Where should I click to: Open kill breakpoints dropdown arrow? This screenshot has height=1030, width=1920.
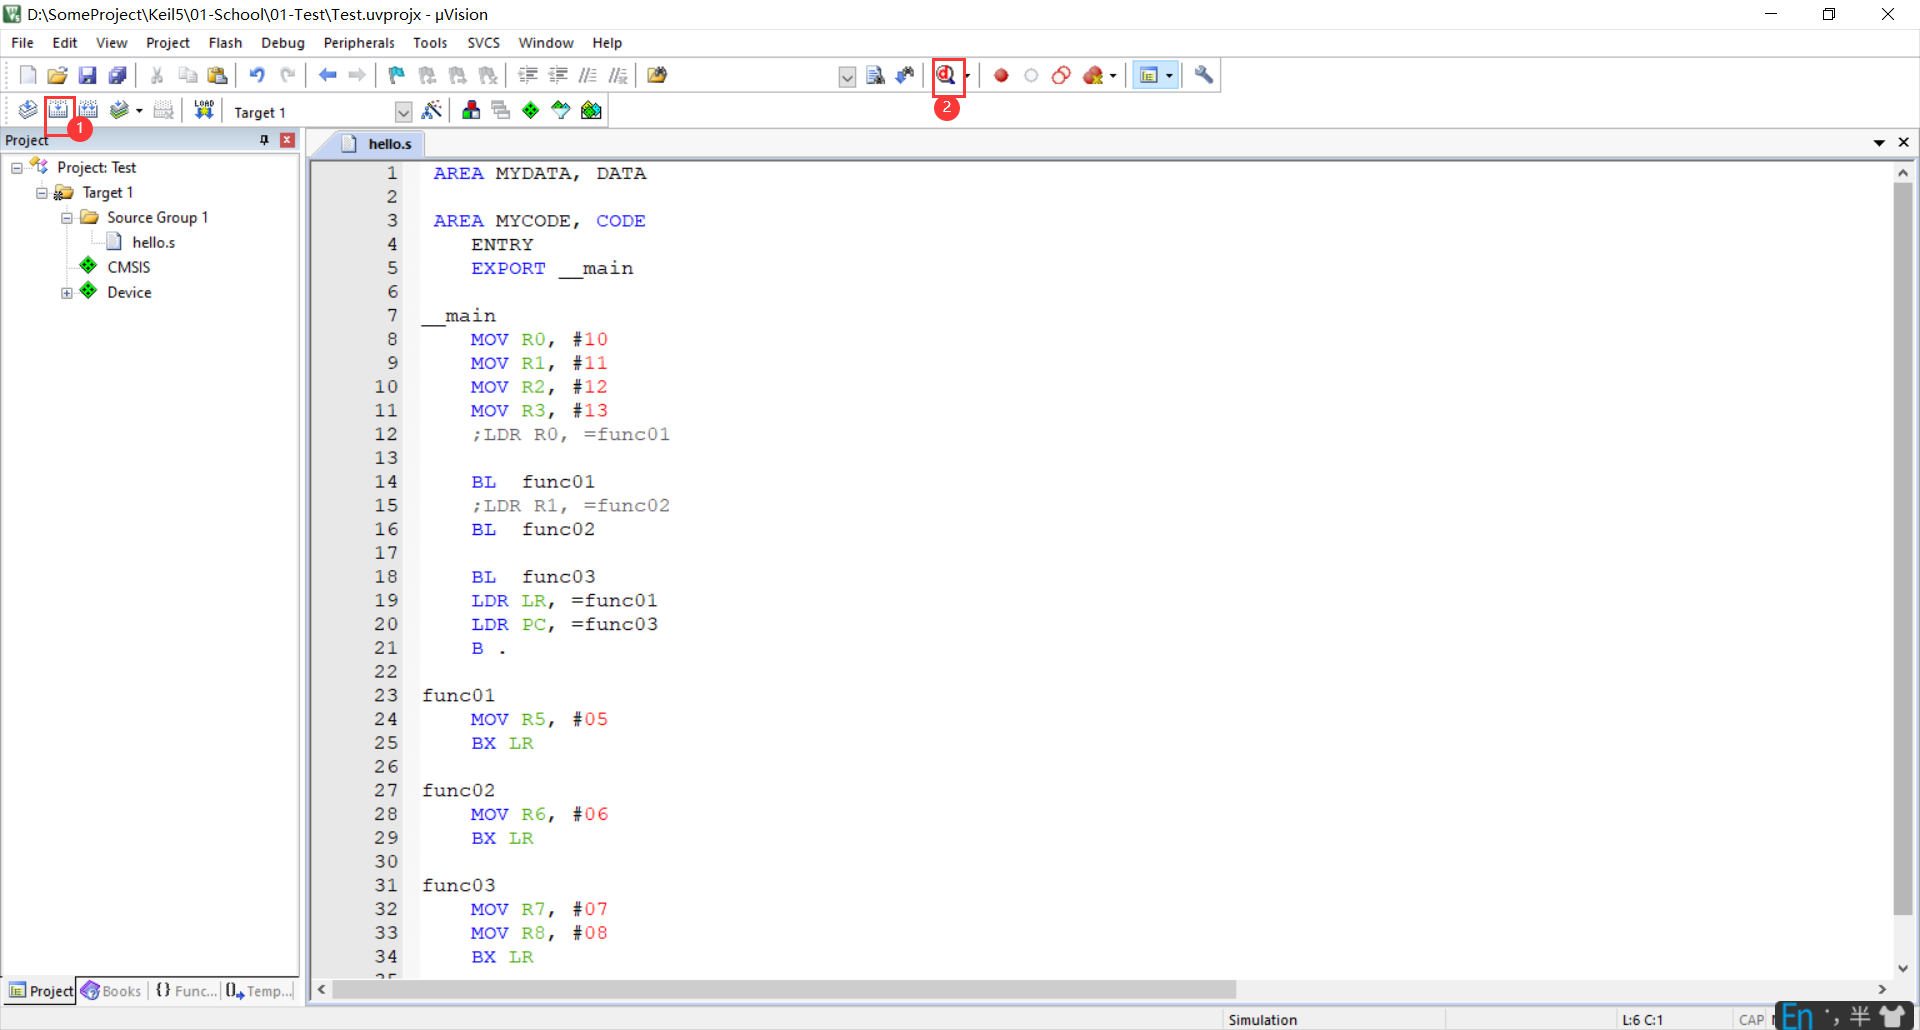click(x=1113, y=76)
